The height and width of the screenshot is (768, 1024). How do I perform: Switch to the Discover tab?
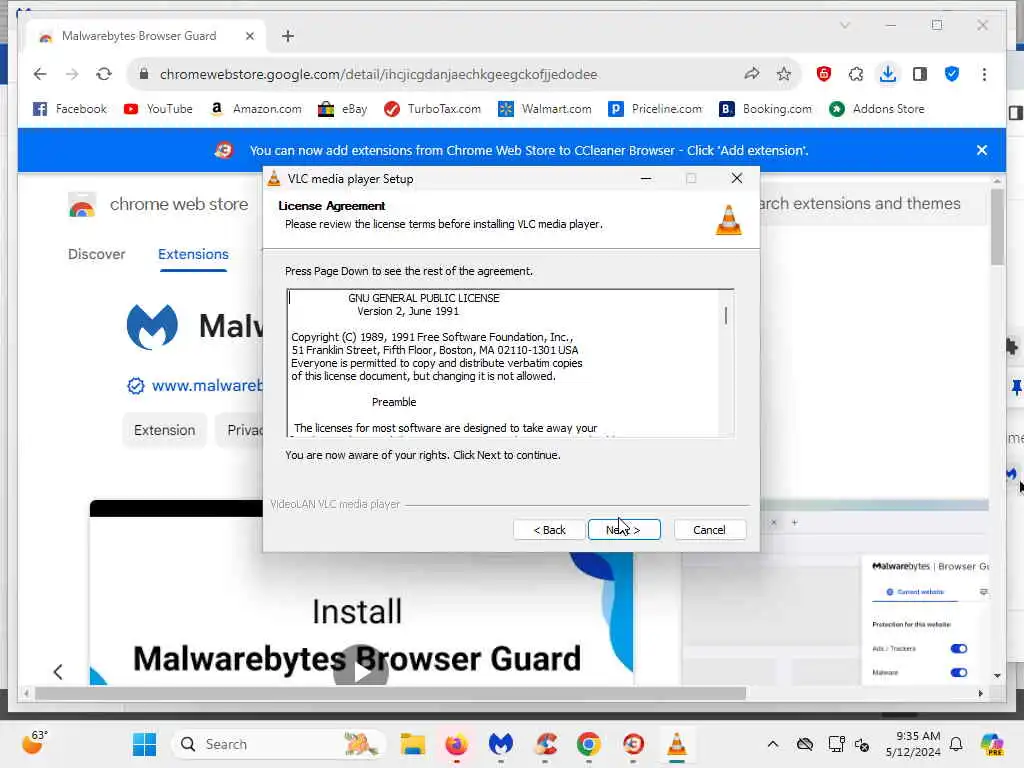97,254
